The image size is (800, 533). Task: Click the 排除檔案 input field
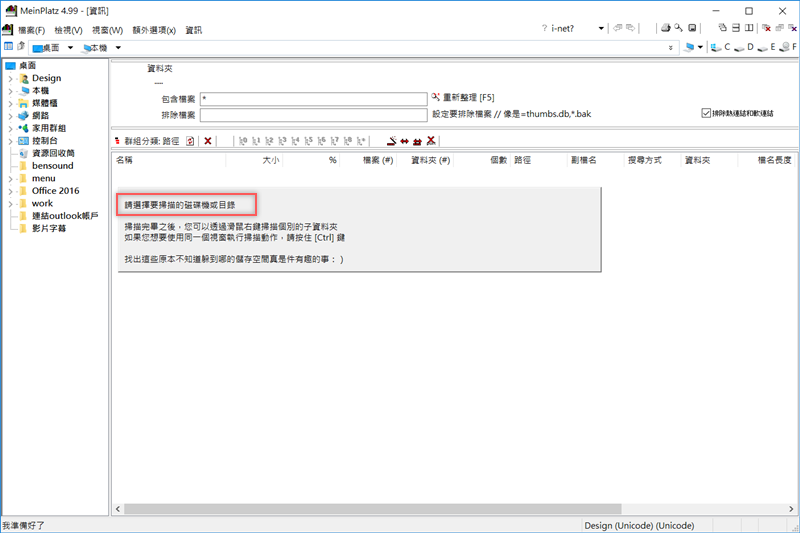(313, 115)
